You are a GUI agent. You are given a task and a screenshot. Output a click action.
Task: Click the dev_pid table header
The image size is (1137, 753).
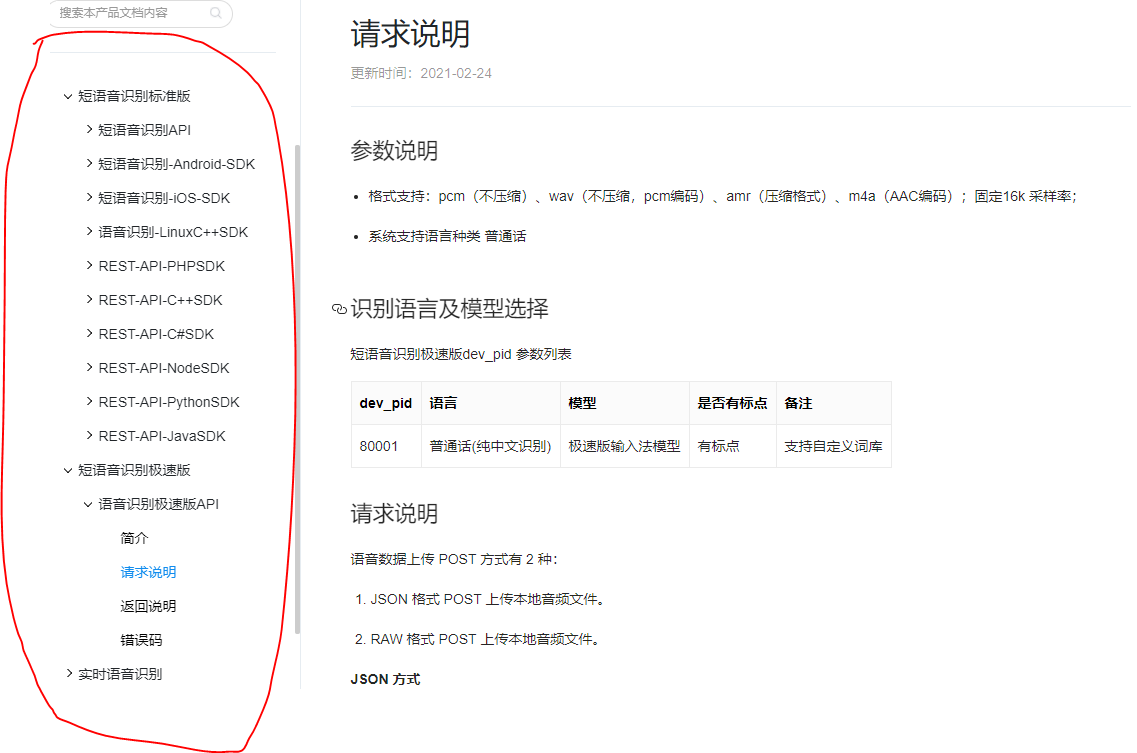click(x=386, y=403)
